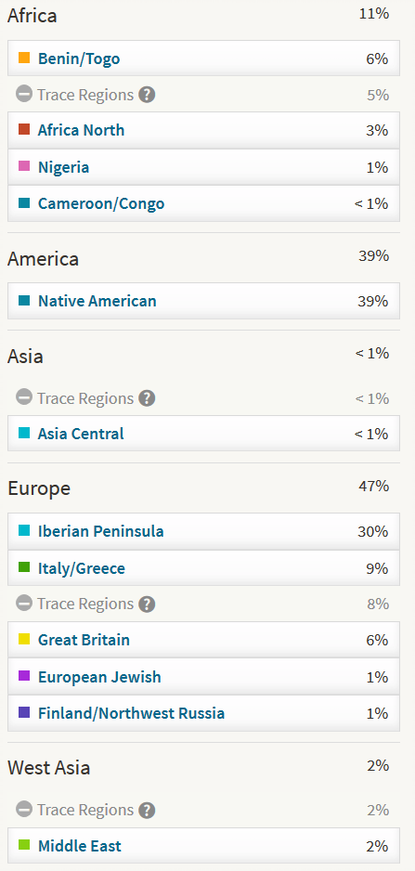
Task: Click red swatch next to Africa North
Action: (24, 129)
